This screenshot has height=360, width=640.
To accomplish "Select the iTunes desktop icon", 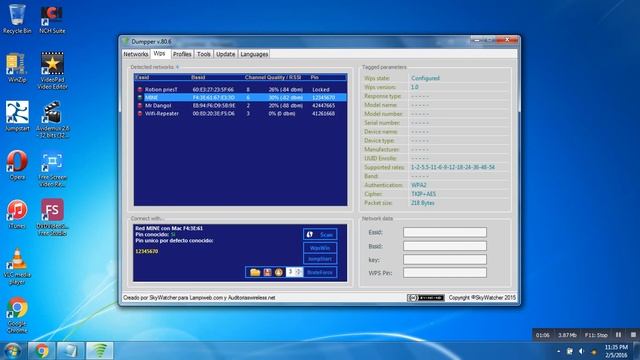I will point(17,214).
